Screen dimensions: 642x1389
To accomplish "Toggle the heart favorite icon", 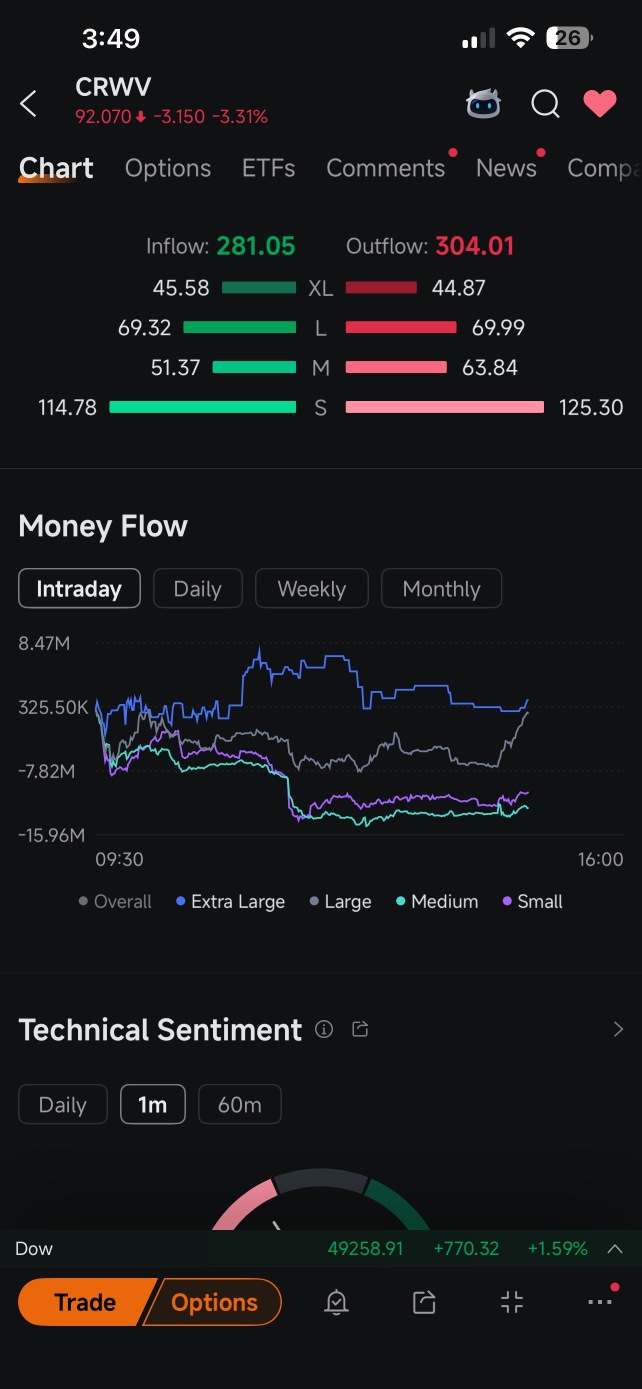I will pyautogui.click(x=600, y=103).
